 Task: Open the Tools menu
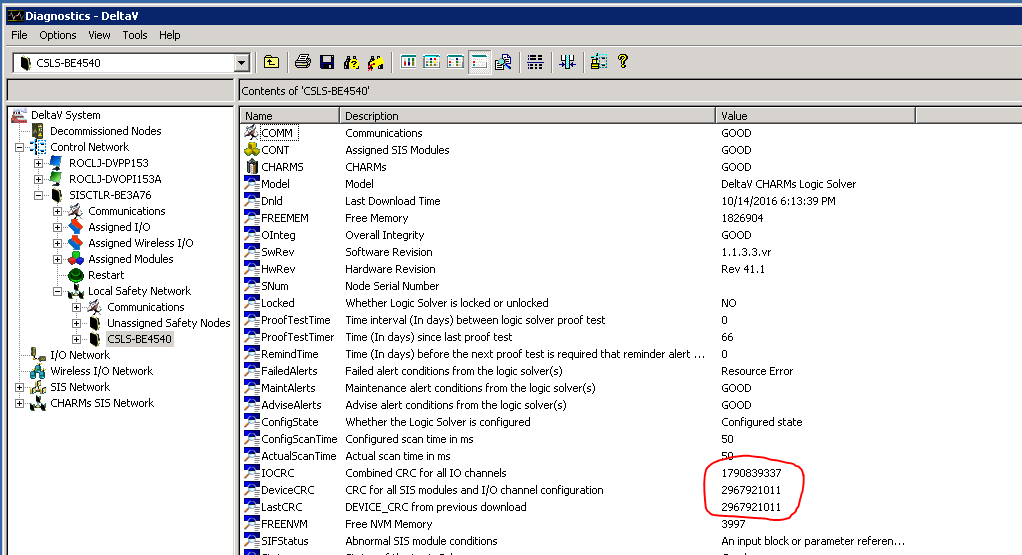coord(135,35)
